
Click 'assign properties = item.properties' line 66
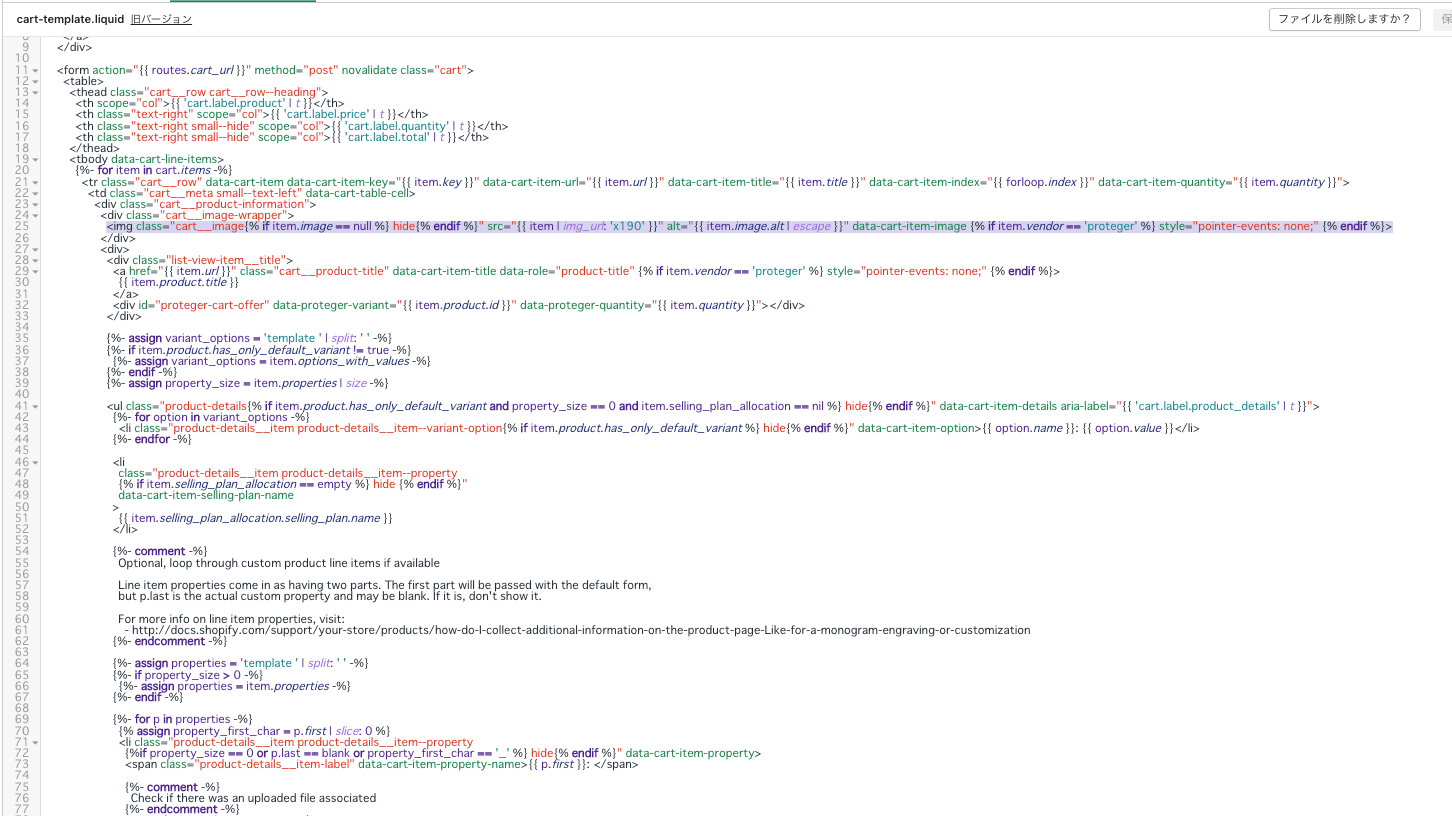(x=235, y=687)
